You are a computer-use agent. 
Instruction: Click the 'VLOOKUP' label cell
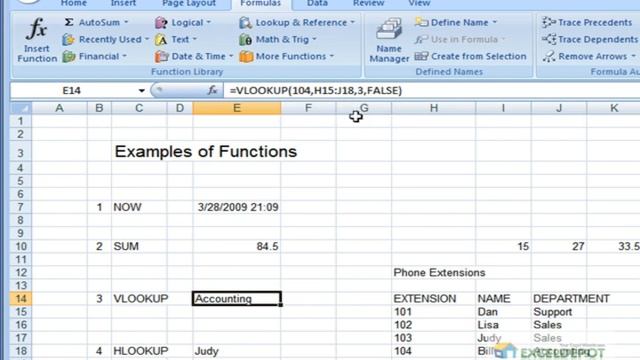(x=139, y=299)
